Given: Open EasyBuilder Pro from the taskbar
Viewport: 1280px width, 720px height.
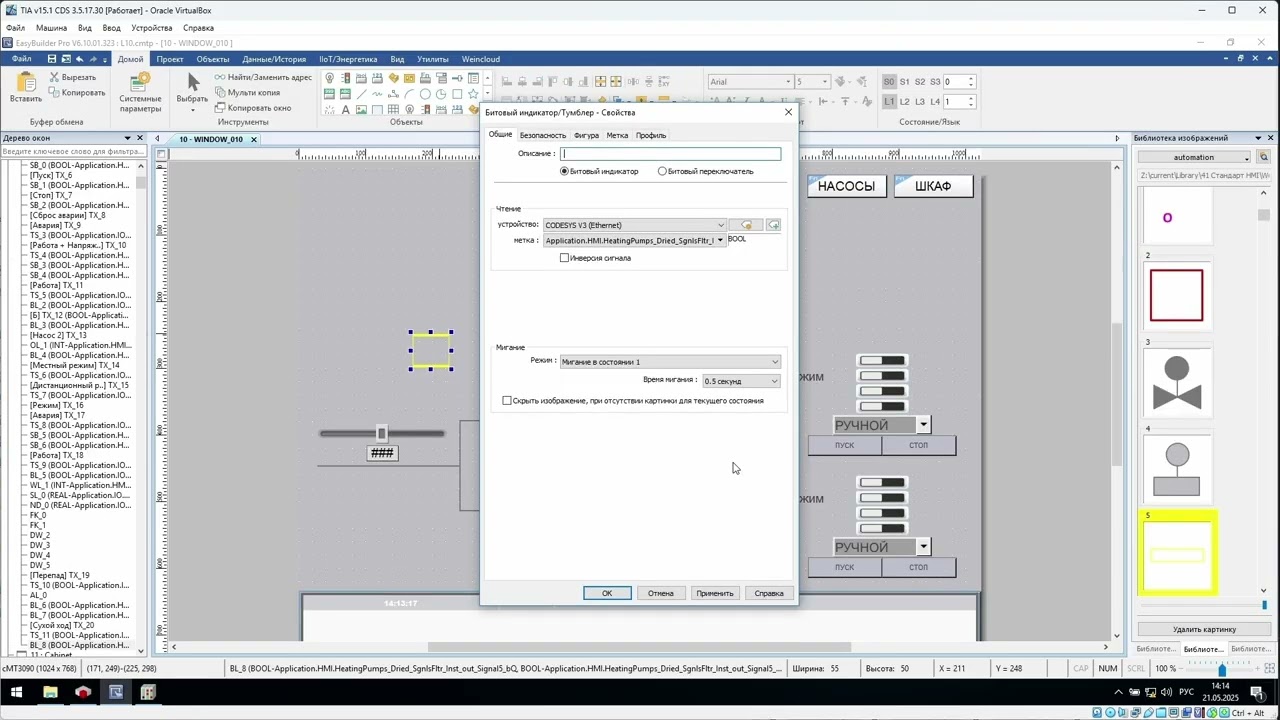Looking at the screenshot, I should pos(115,692).
